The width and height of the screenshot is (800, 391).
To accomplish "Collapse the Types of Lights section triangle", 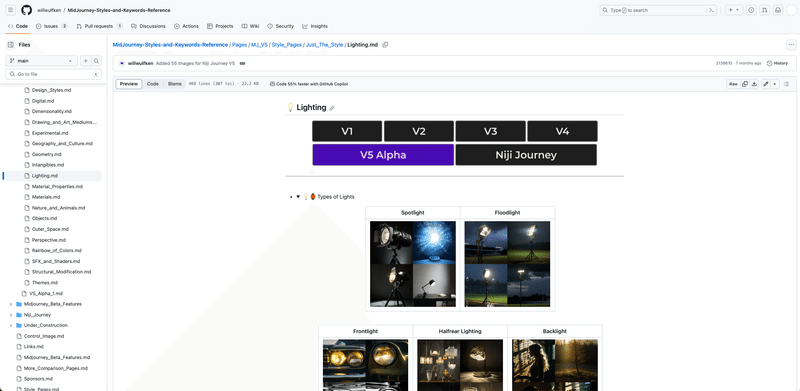I will point(298,197).
